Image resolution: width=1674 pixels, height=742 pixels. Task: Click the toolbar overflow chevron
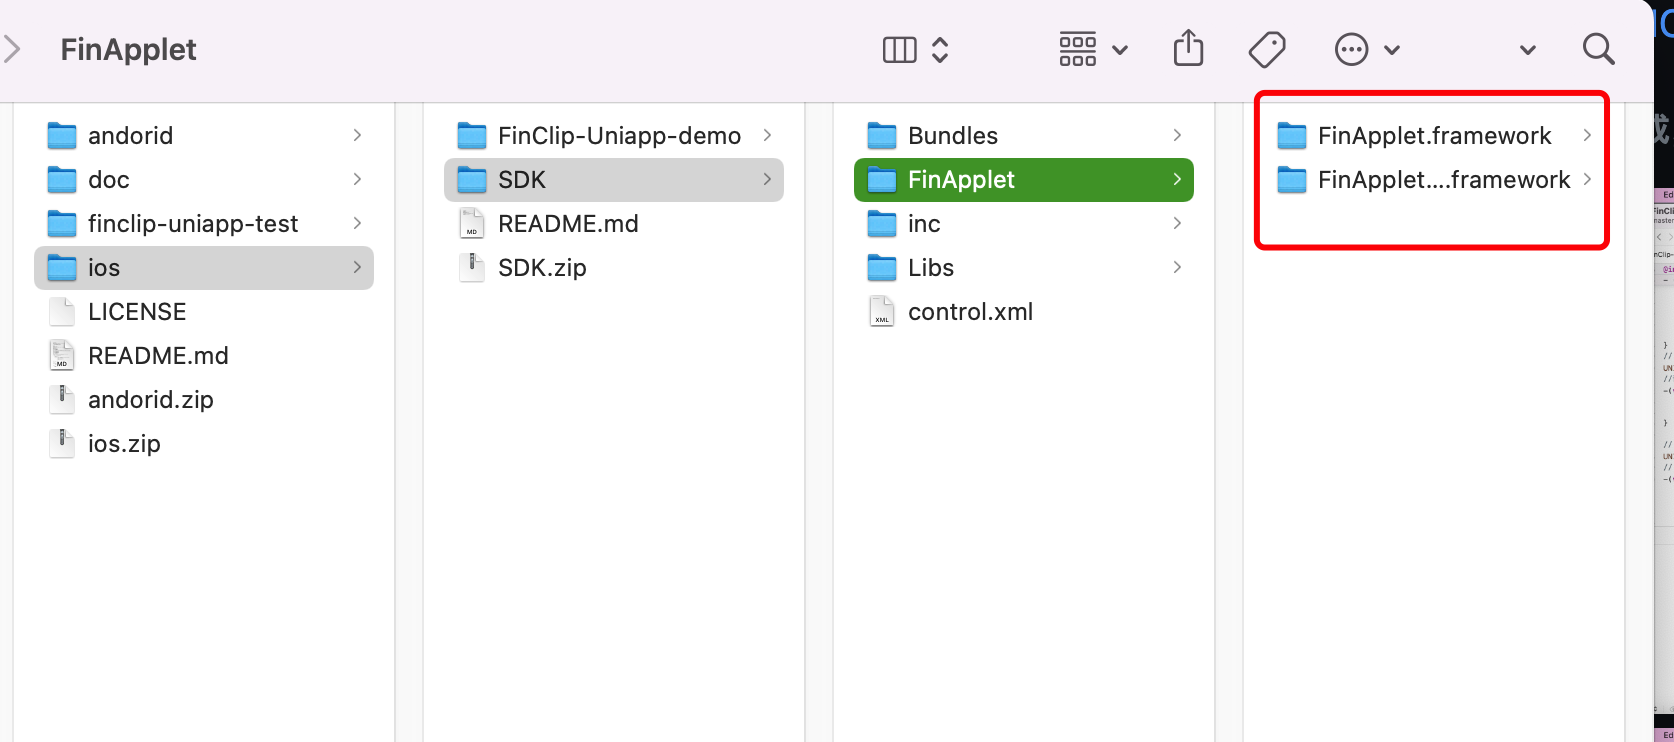point(1527,50)
